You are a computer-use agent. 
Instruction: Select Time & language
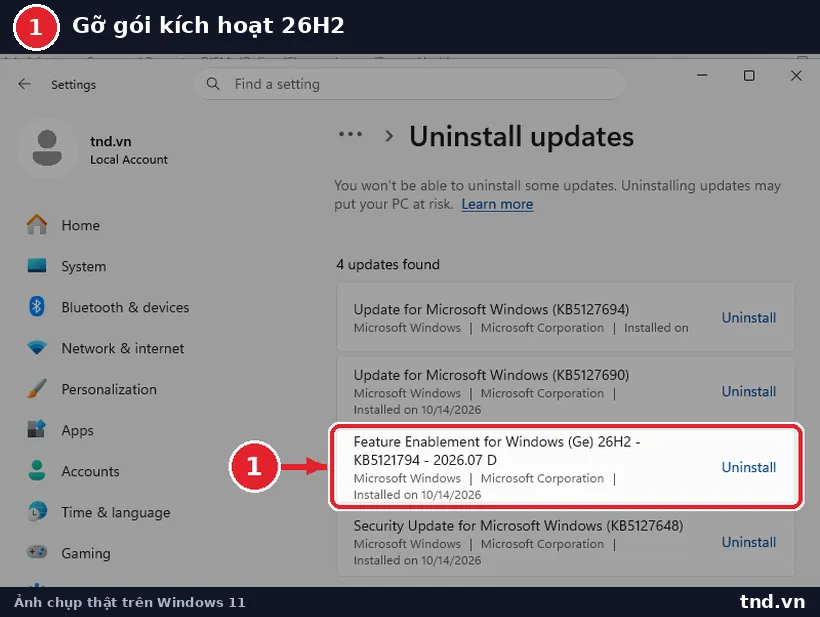click(116, 512)
